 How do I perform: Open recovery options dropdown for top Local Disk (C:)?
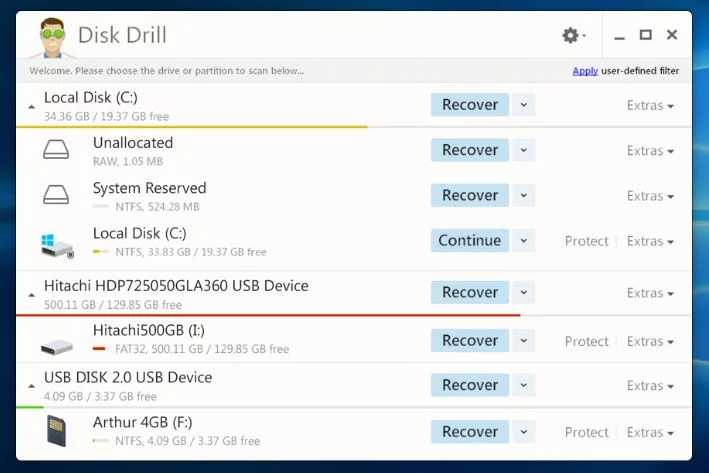[524, 105]
